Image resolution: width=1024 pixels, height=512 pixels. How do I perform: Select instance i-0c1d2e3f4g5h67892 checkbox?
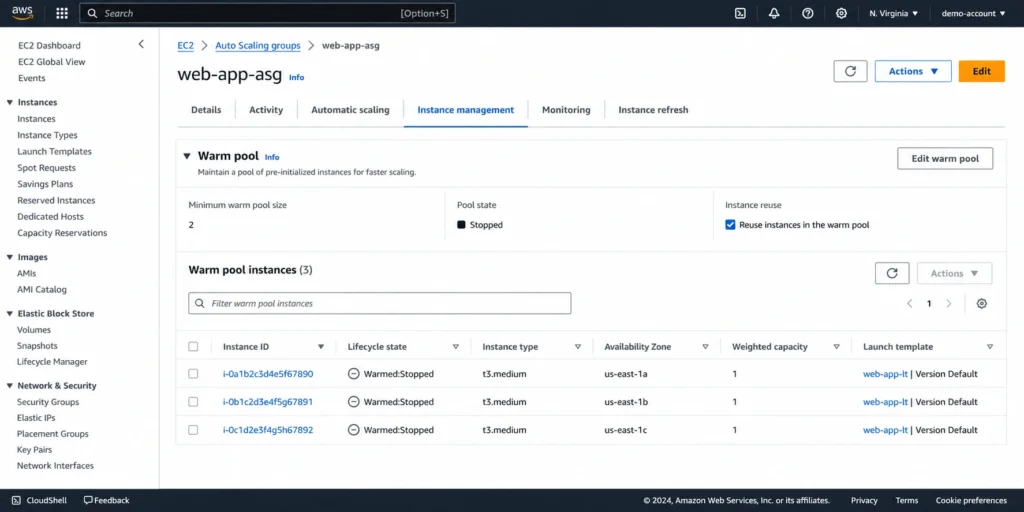pyautogui.click(x=193, y=430)
